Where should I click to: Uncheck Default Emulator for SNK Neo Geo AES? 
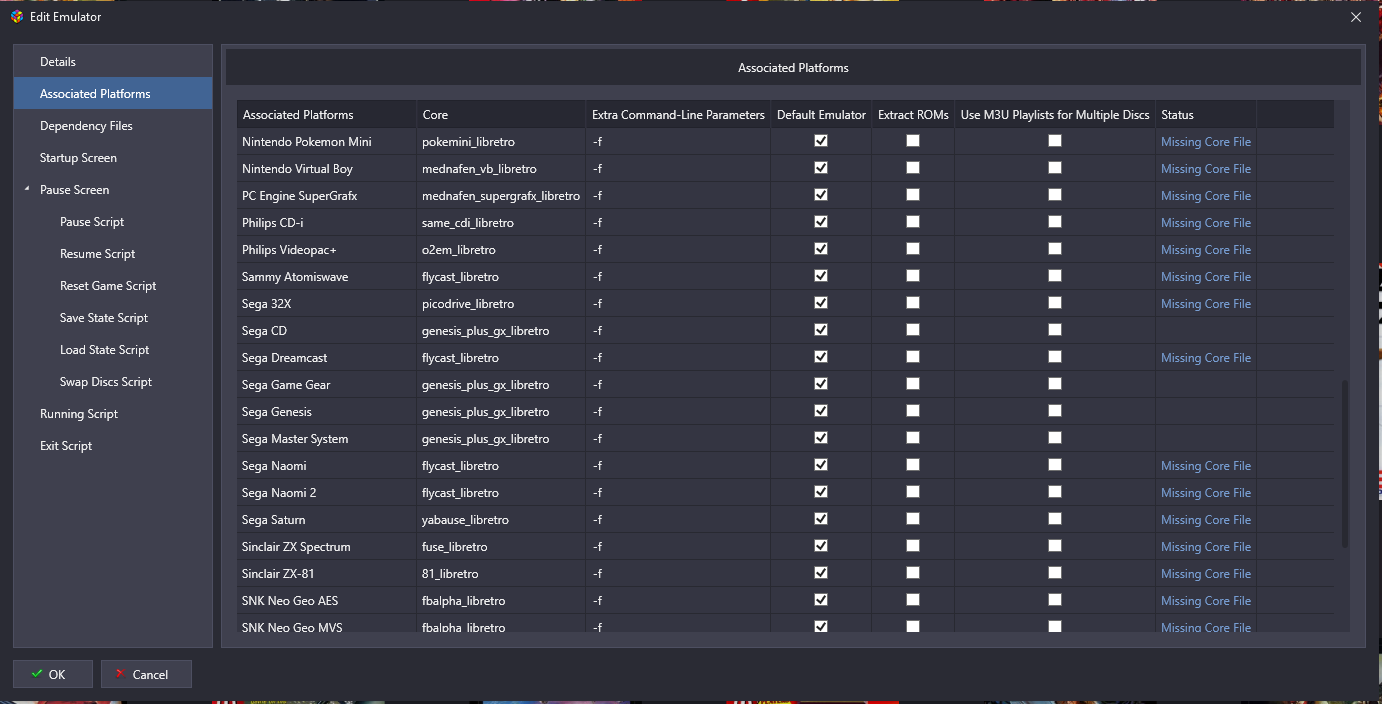(821, 600)
